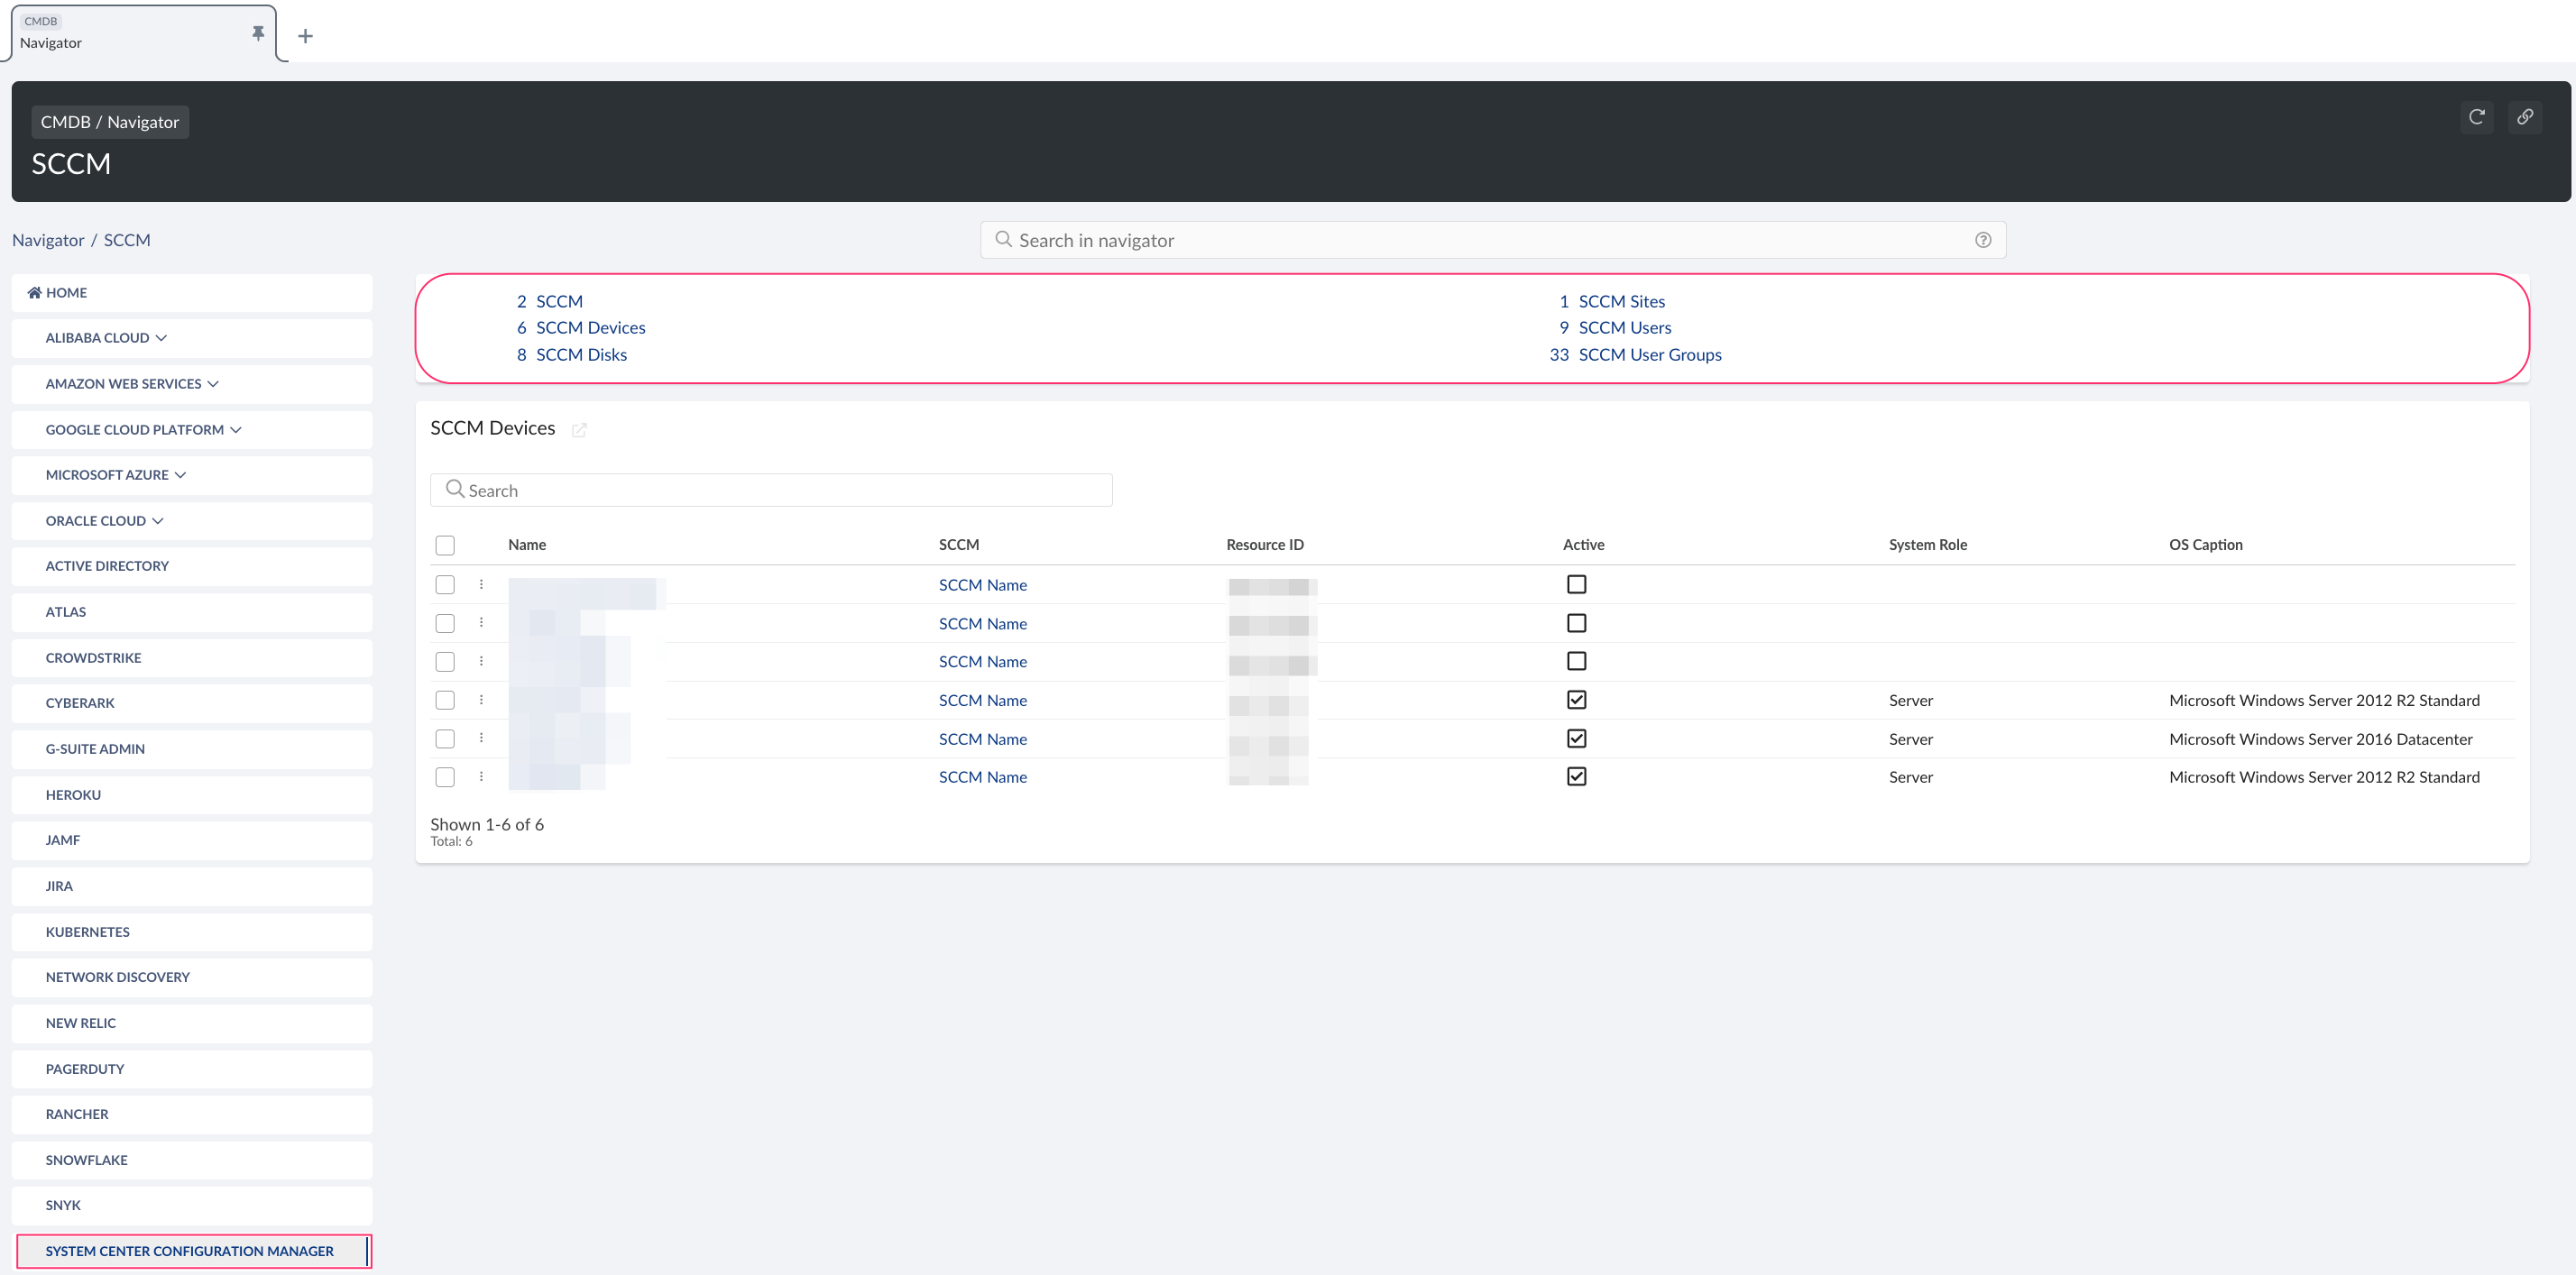2576x1275 pixels.
Task: Open Active Directory in sidebar
Action: pyautogui.click(x=192, y=566)
